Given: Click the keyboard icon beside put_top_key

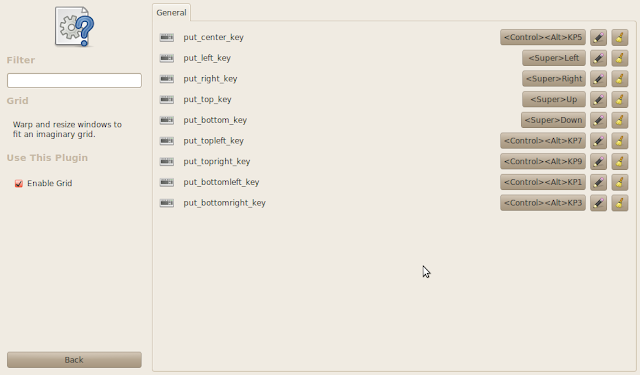Looking at the screenshot, I should pyautogui.click(x=167, y=99).
